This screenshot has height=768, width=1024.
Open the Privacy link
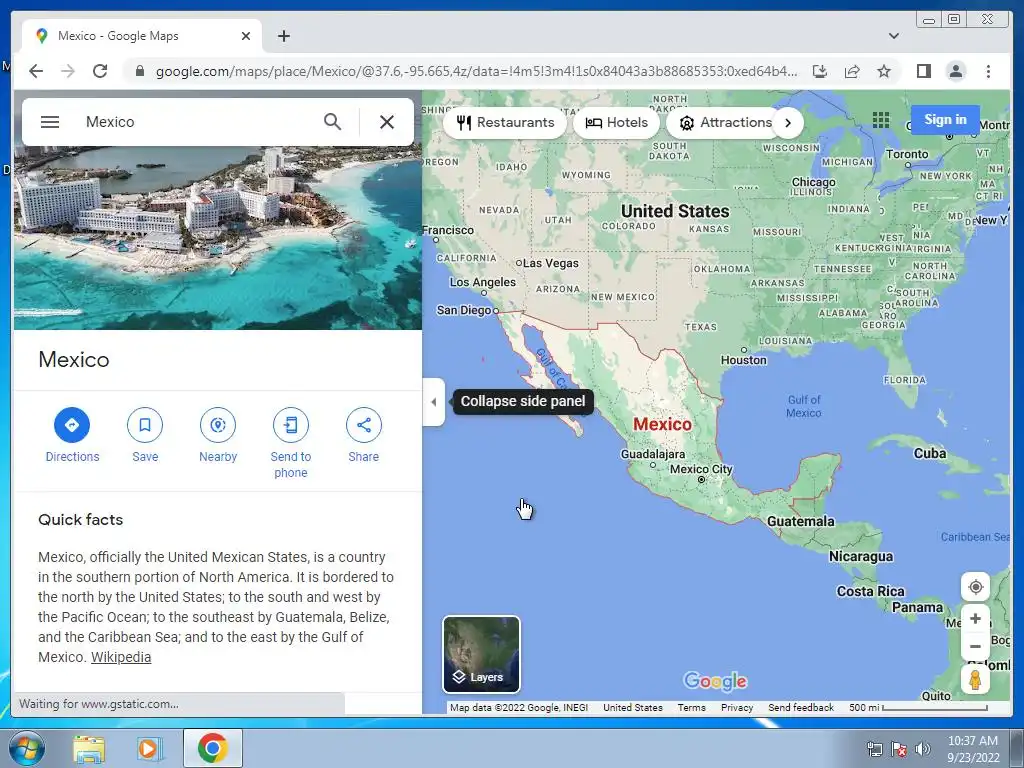click(x=737, y=707)
